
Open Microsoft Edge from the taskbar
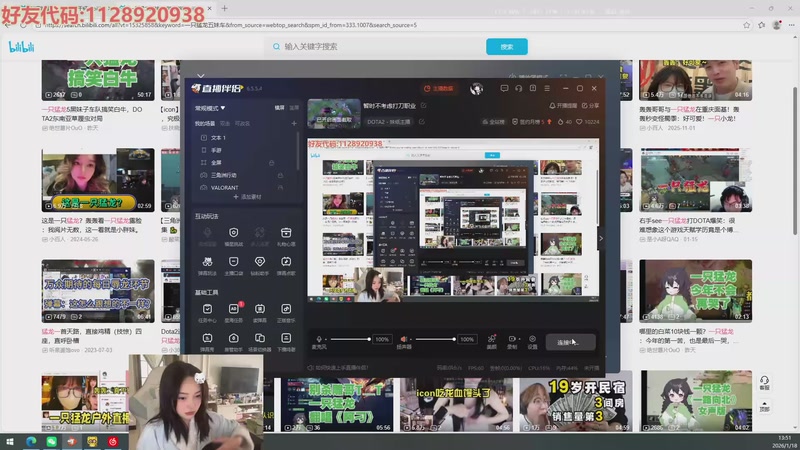click(x=31, y=442)
